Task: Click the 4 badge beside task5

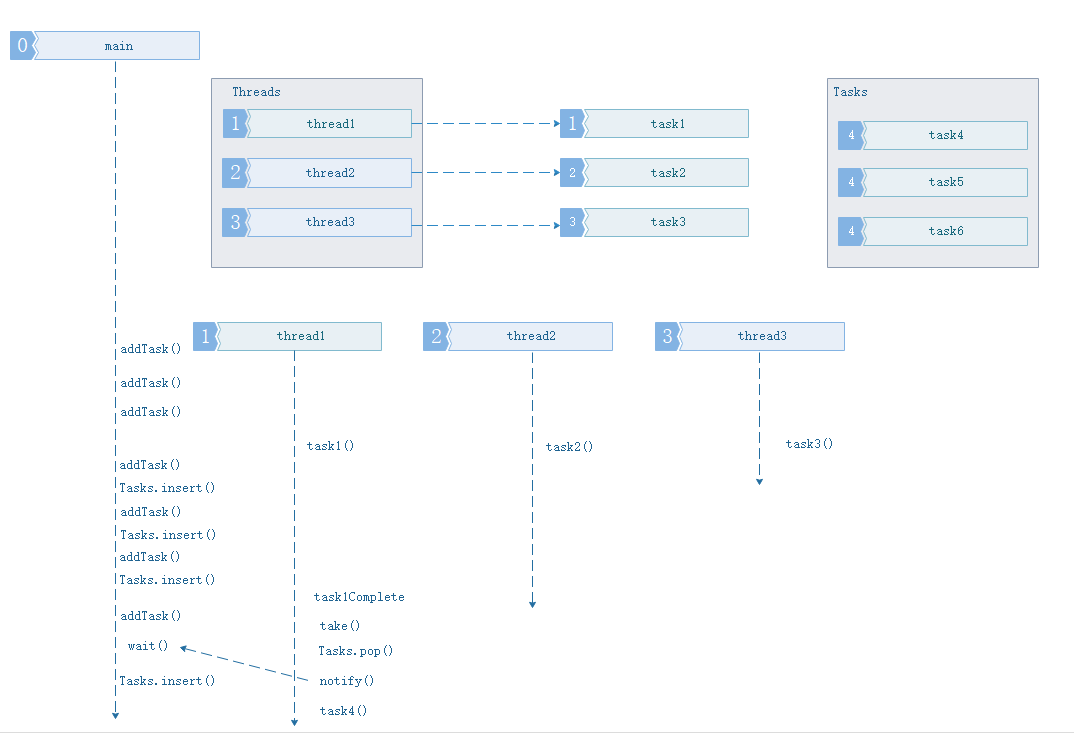Action: [x=851, y=183]
